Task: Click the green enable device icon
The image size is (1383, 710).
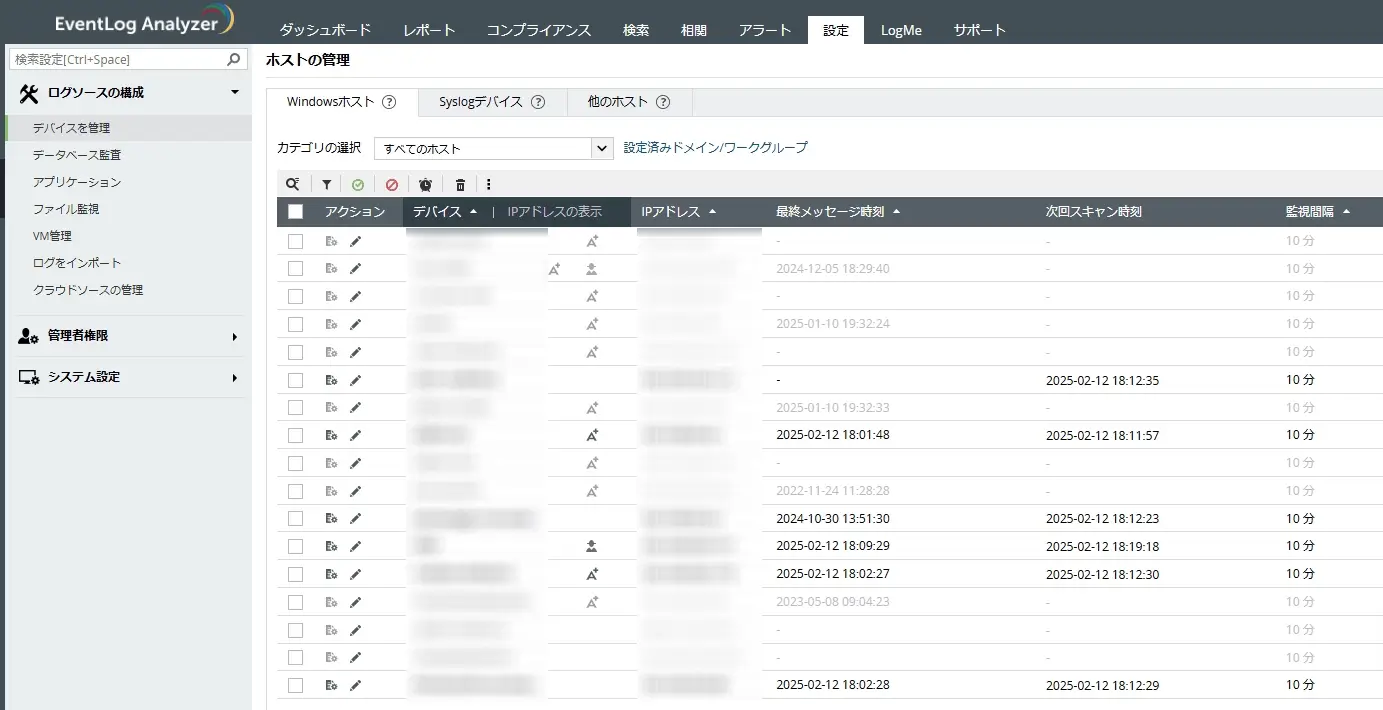Action: tap(358, 185)
